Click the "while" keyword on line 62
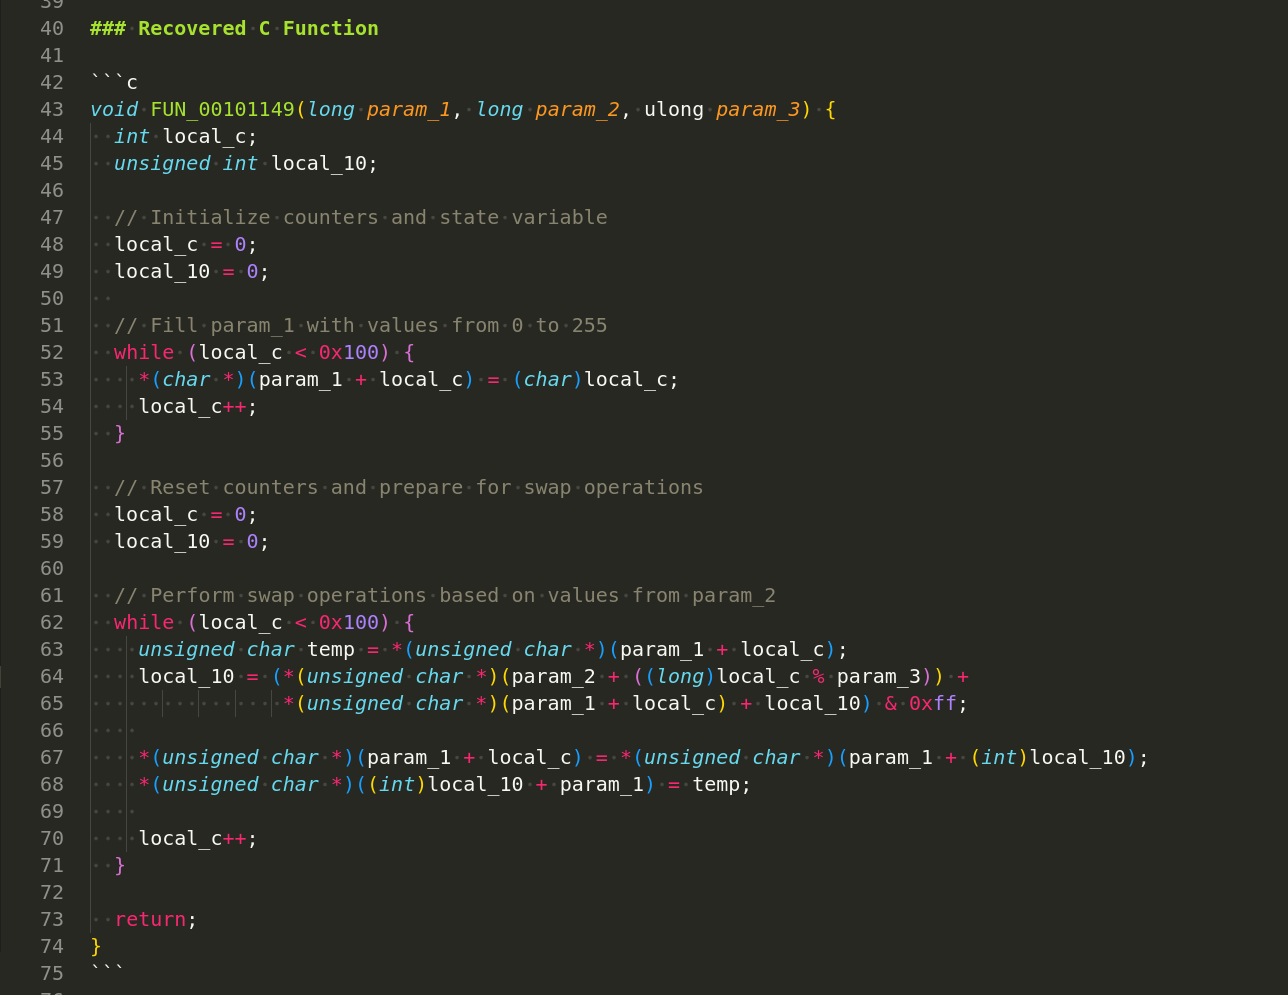 [144, 622]
